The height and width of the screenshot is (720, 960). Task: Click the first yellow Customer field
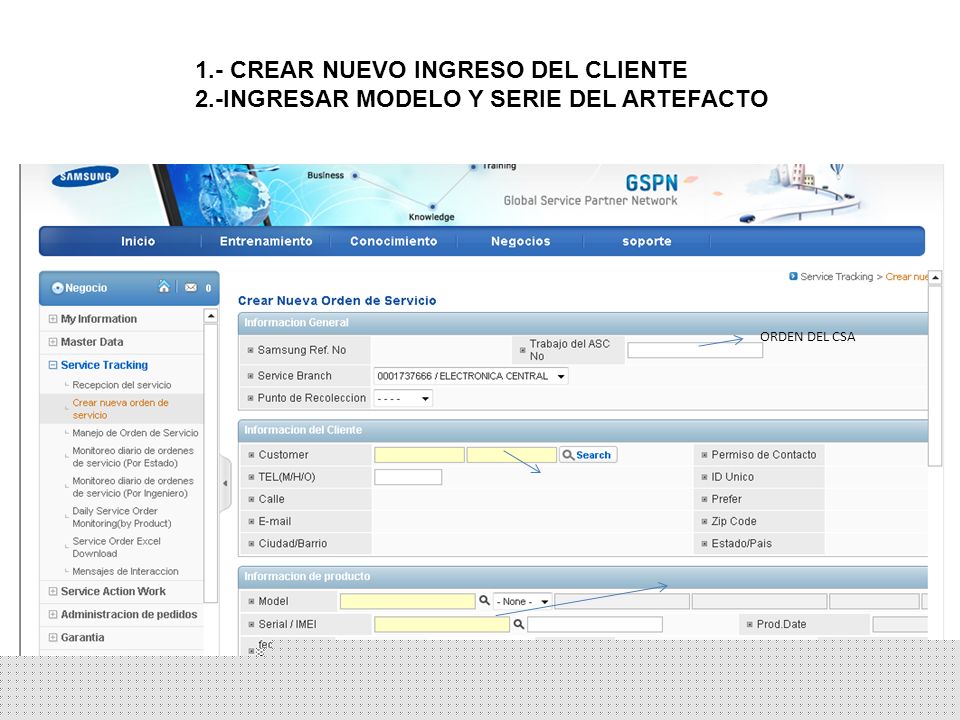click(419, 455)
